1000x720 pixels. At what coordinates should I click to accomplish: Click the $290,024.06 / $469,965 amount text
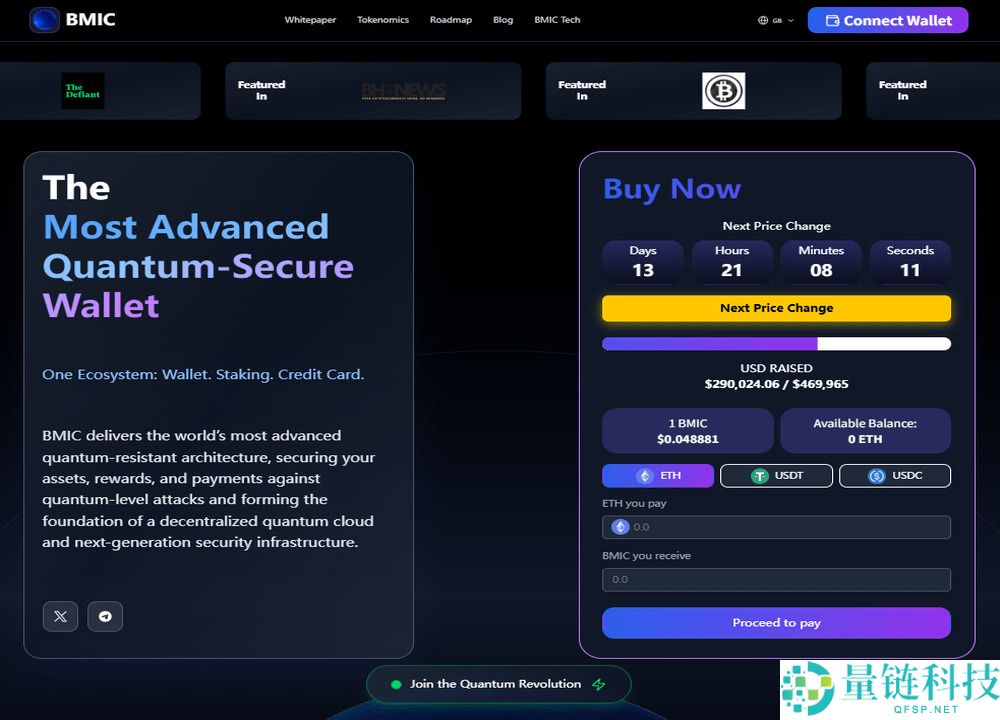(776, 384)
